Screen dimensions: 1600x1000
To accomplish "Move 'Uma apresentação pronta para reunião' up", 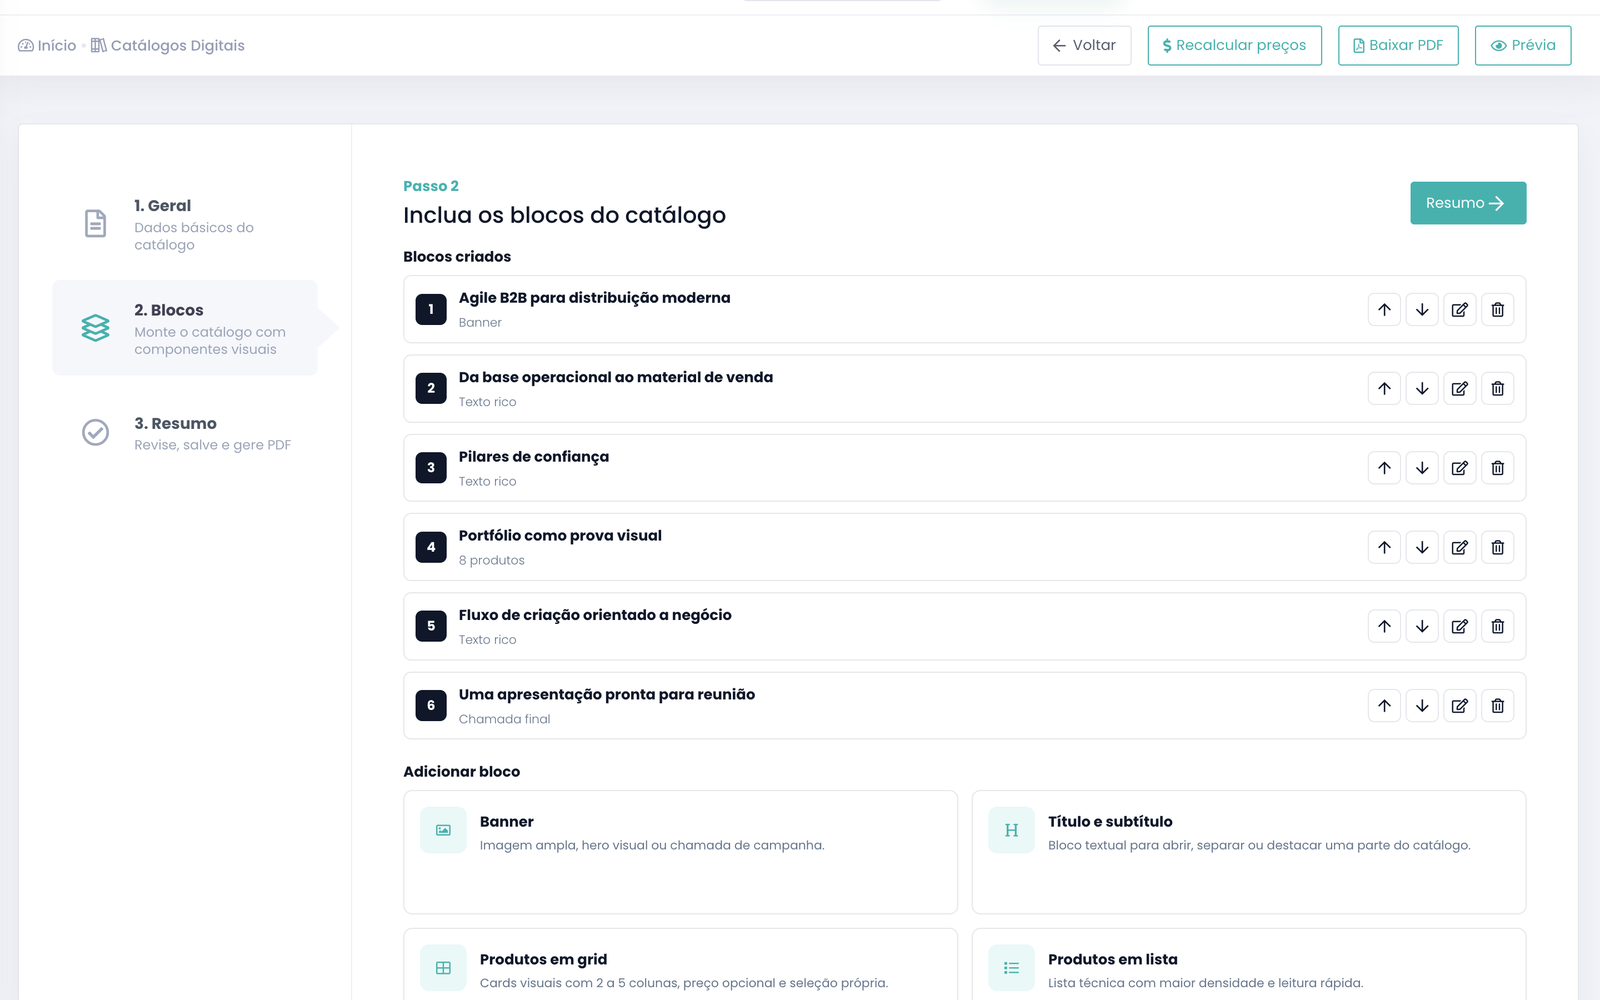I will (1384, 706).
